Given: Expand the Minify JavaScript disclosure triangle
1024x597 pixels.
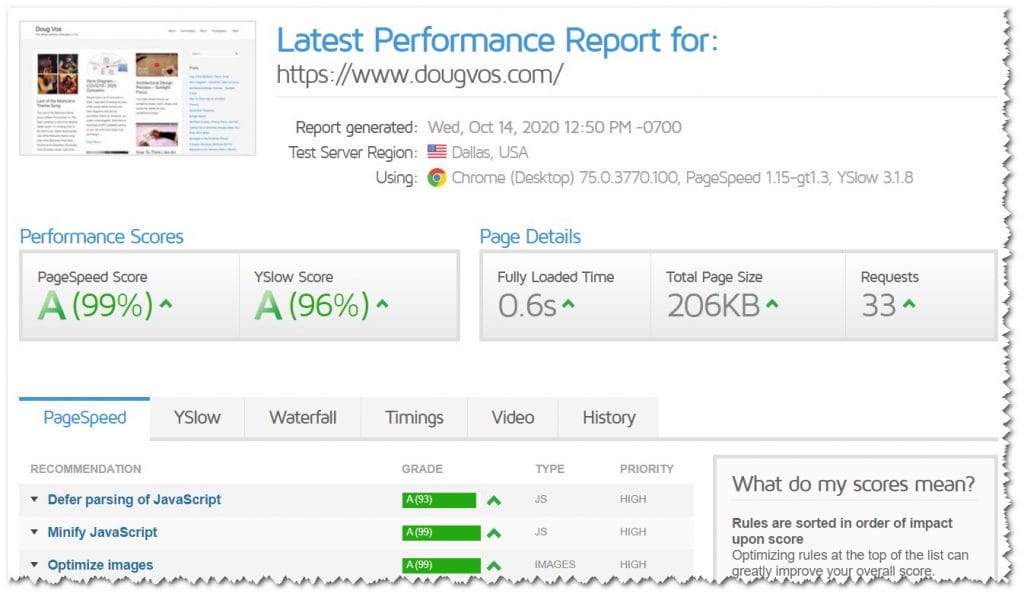Looking at the screenshot, I should 34,532.
